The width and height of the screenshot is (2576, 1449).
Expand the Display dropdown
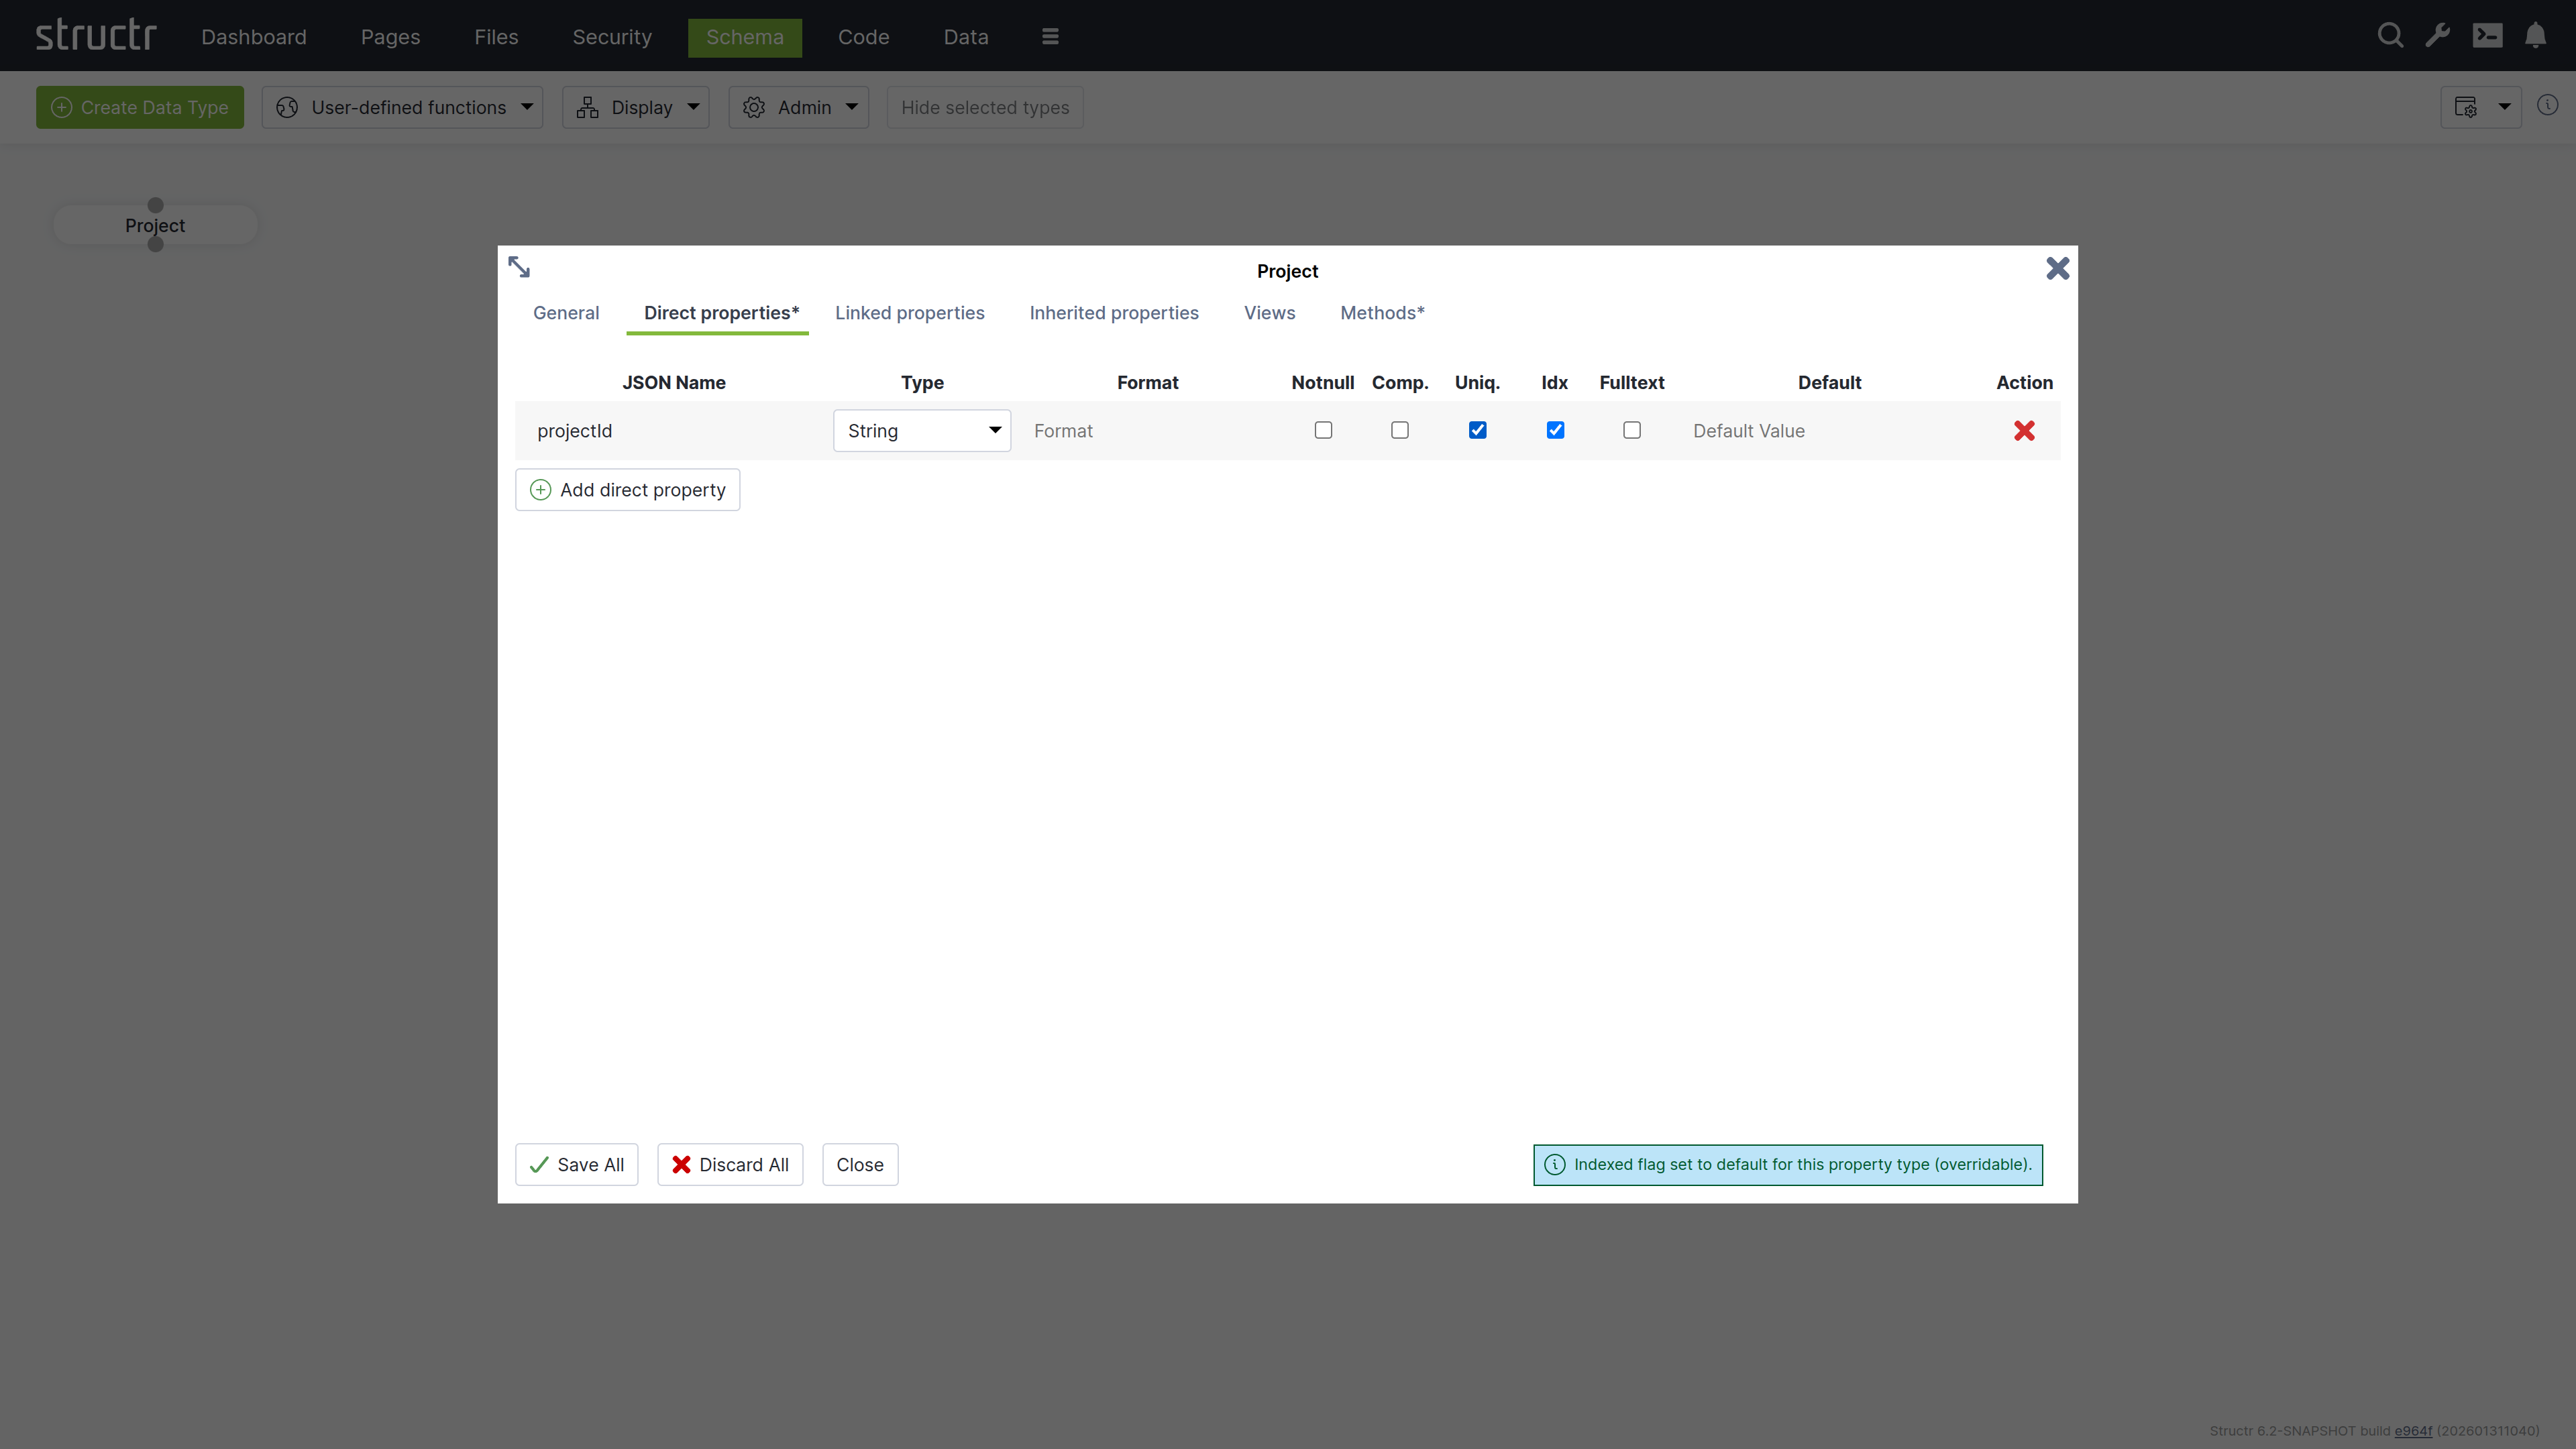point(636,107)
